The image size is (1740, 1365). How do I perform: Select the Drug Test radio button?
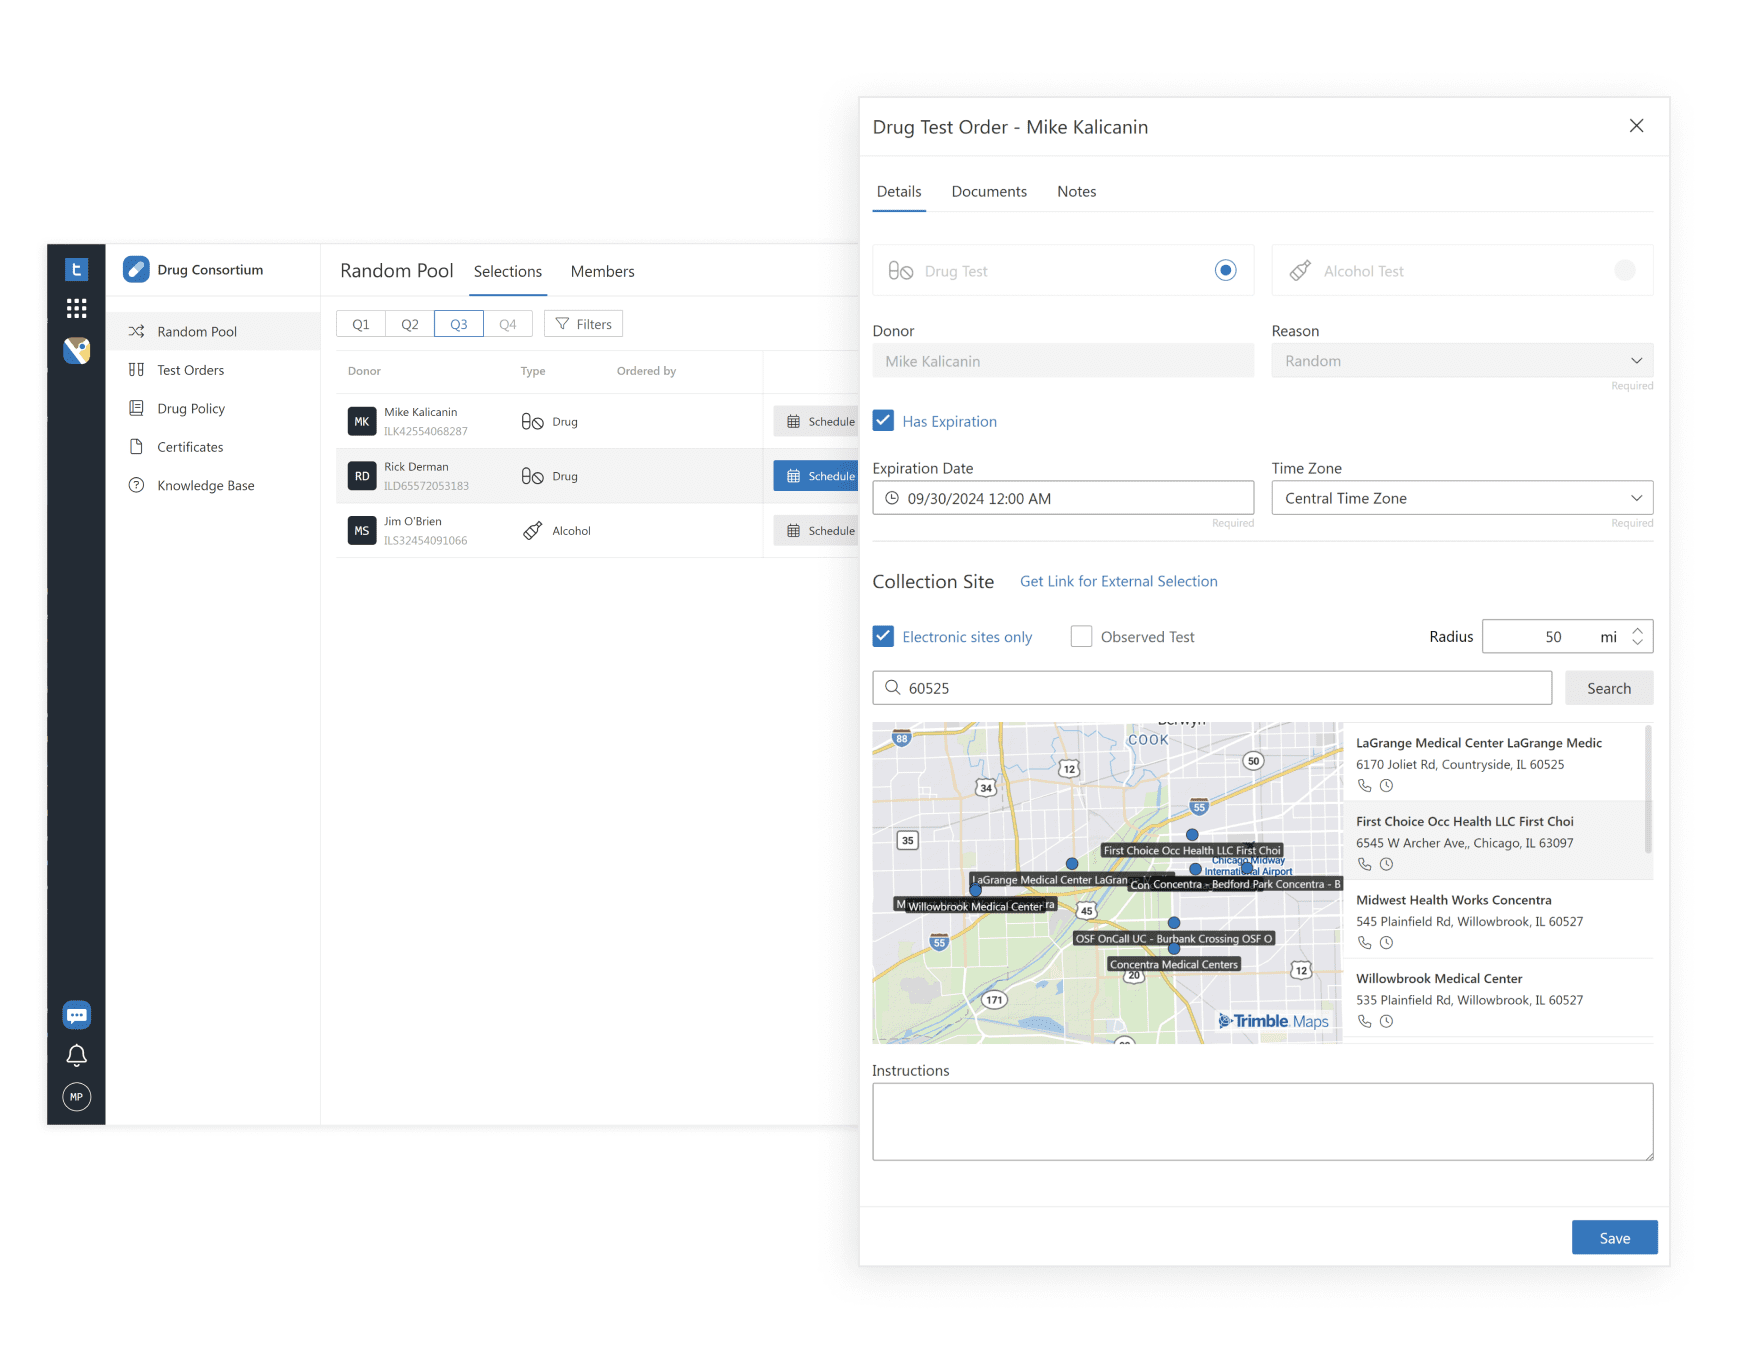tap(1225, 270)
